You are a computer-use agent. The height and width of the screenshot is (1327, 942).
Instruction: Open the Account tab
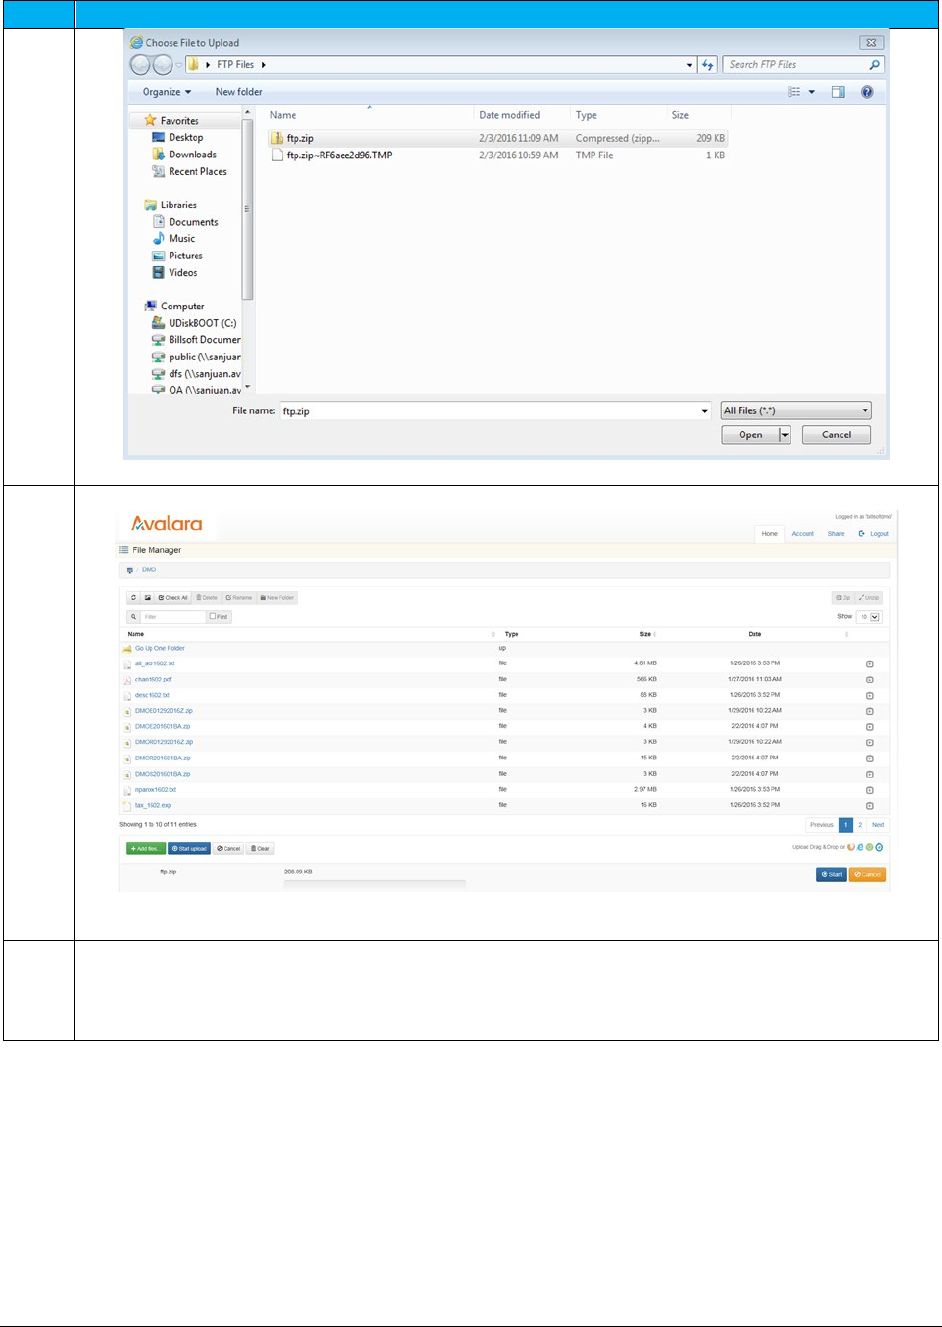803,534
